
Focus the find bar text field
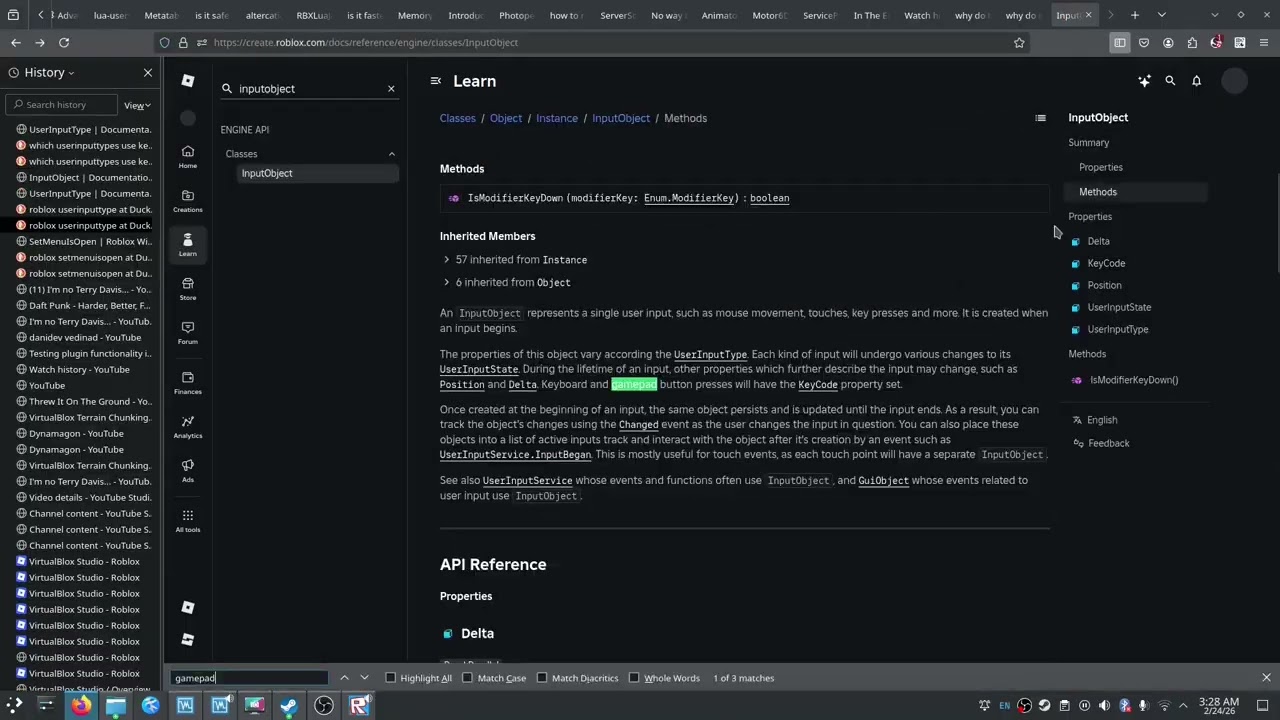coord(249,678)
